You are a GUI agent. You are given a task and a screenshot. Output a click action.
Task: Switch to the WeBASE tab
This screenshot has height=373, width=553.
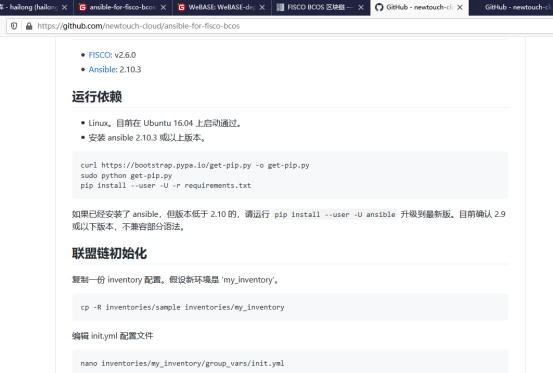coord(221,7)
